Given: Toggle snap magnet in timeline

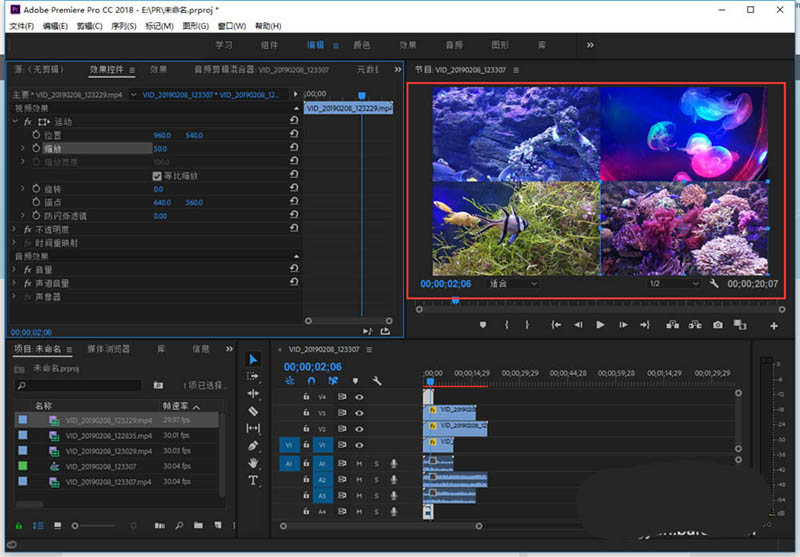Looking at the screenshot, I should 311,381.
